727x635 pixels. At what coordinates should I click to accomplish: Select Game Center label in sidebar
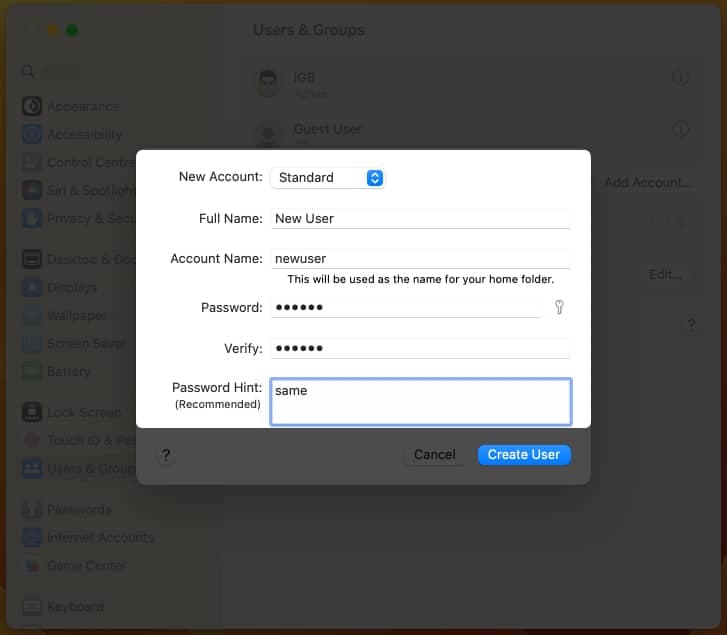(x=87, y=565)
